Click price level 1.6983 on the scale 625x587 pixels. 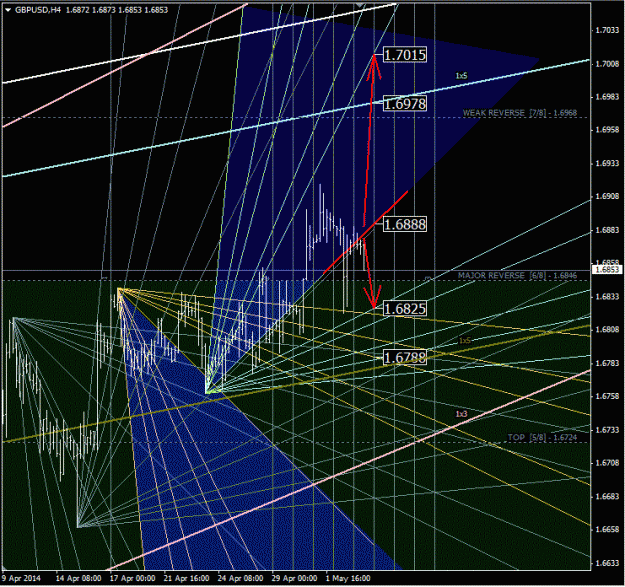point(607,97)
